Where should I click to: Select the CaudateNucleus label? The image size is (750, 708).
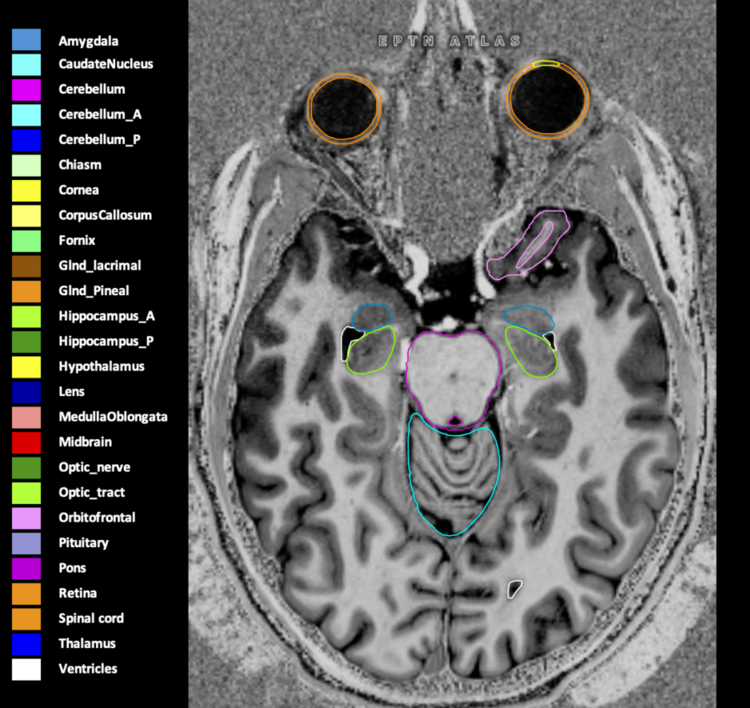pyautogui.click(x=106, y=64)
